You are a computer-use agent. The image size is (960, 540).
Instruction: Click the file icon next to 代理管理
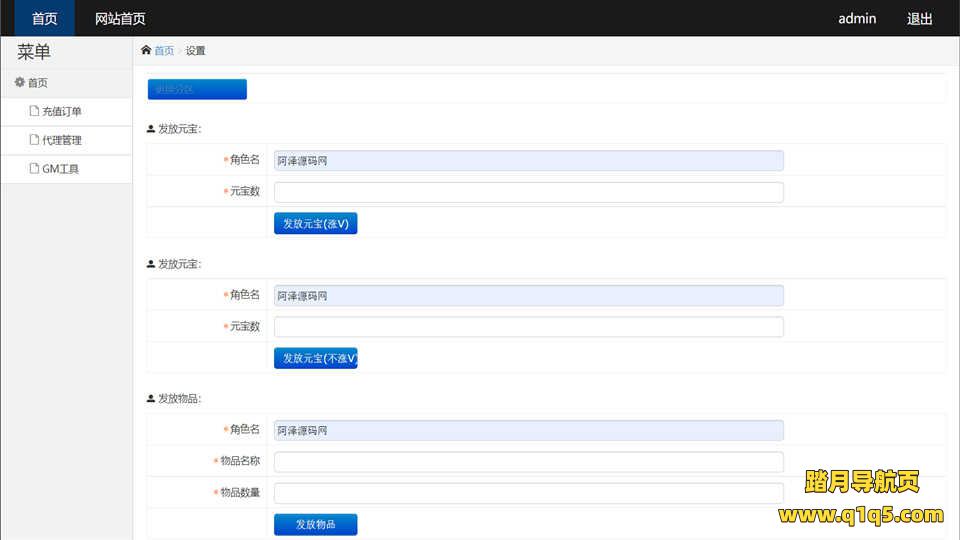(34, 141)
